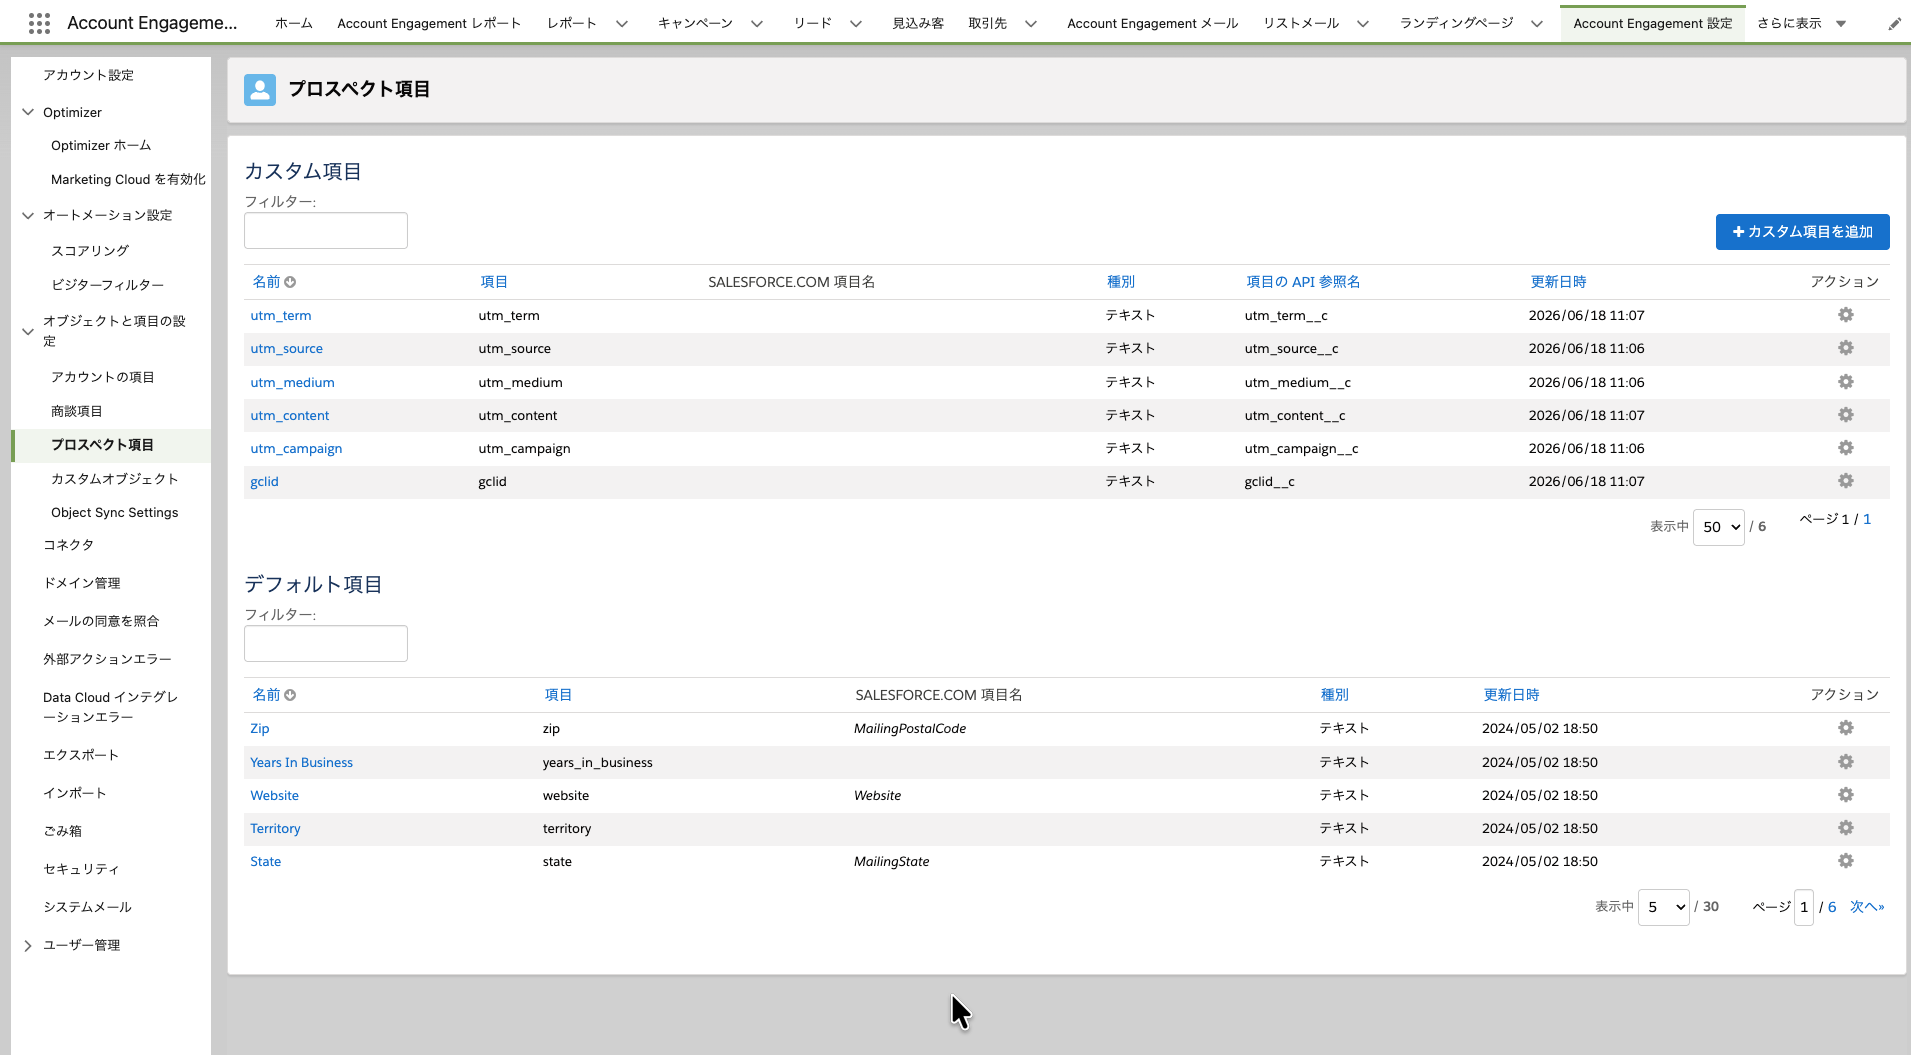Click the カスタム項目を追加 button
This screenshot has height=1055, width=1911.
(x=1802, y=232)
